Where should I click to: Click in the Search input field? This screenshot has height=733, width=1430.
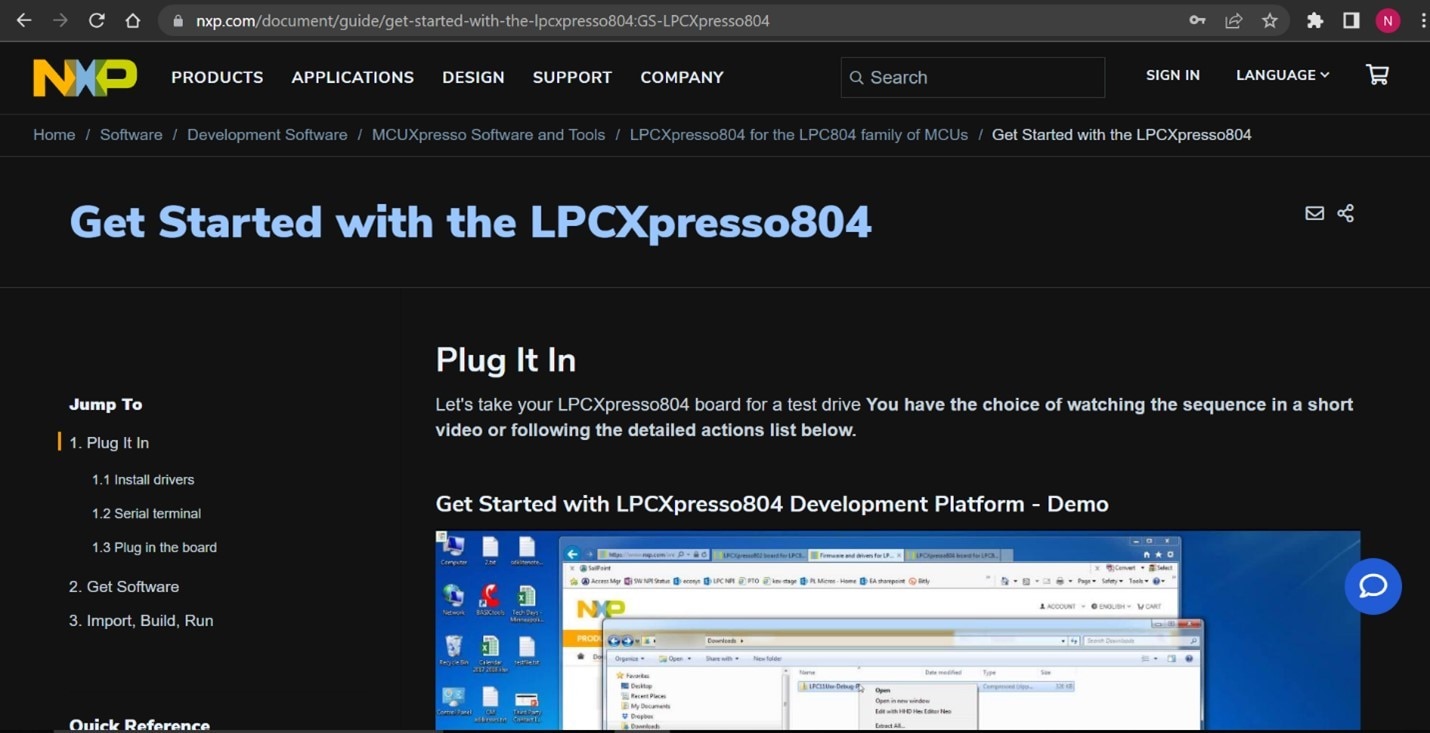(973, 77)
